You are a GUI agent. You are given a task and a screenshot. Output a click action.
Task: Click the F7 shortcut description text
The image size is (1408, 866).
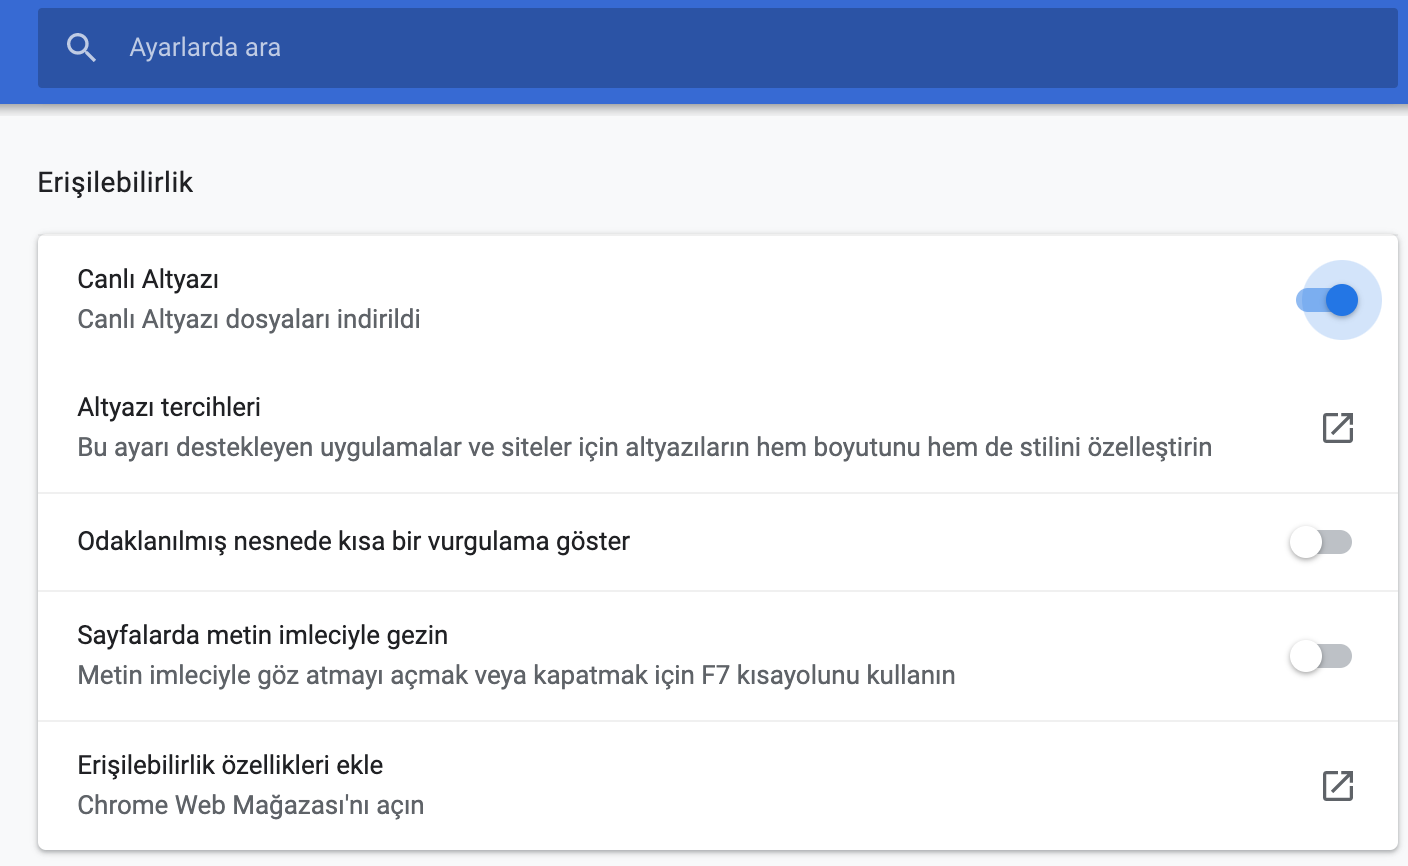(516, 675)
